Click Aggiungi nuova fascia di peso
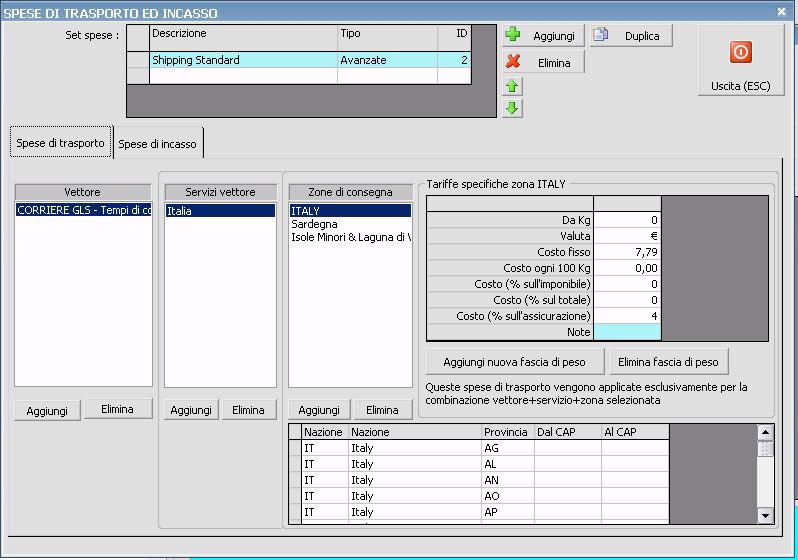Viewport: 798px width, 560px height. (515, 361)
